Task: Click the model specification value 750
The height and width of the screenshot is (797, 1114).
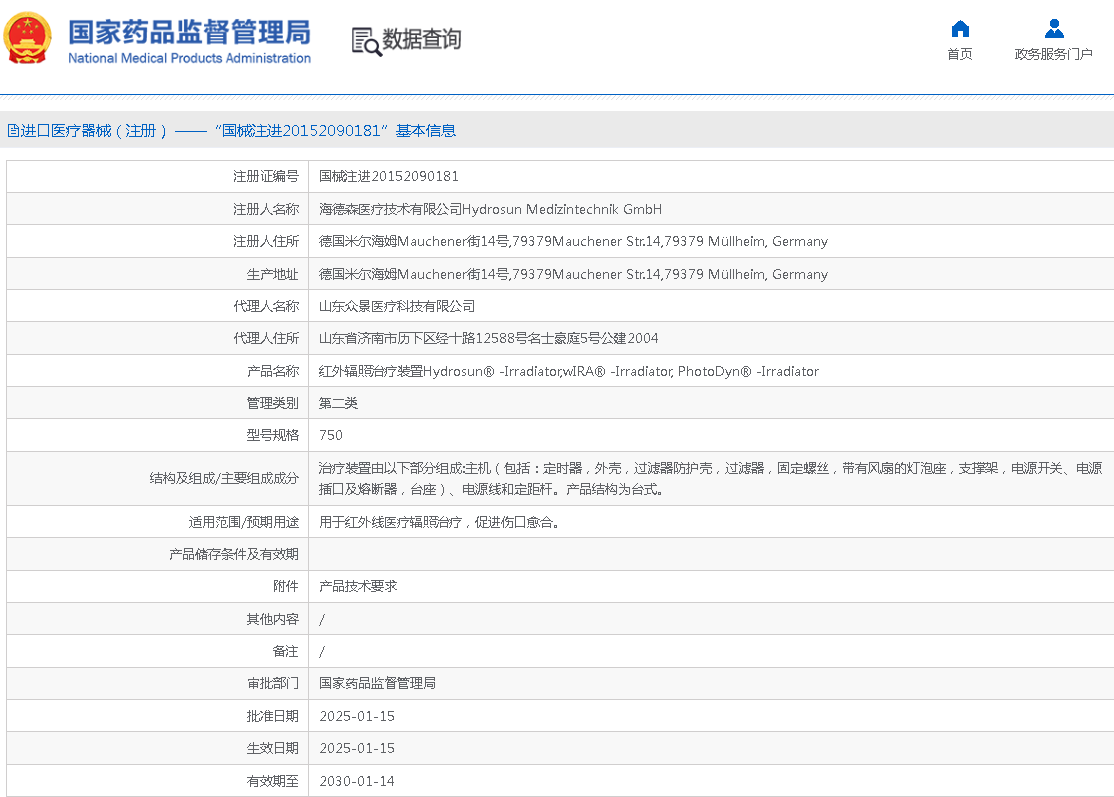Action: (x=331, y=435)
